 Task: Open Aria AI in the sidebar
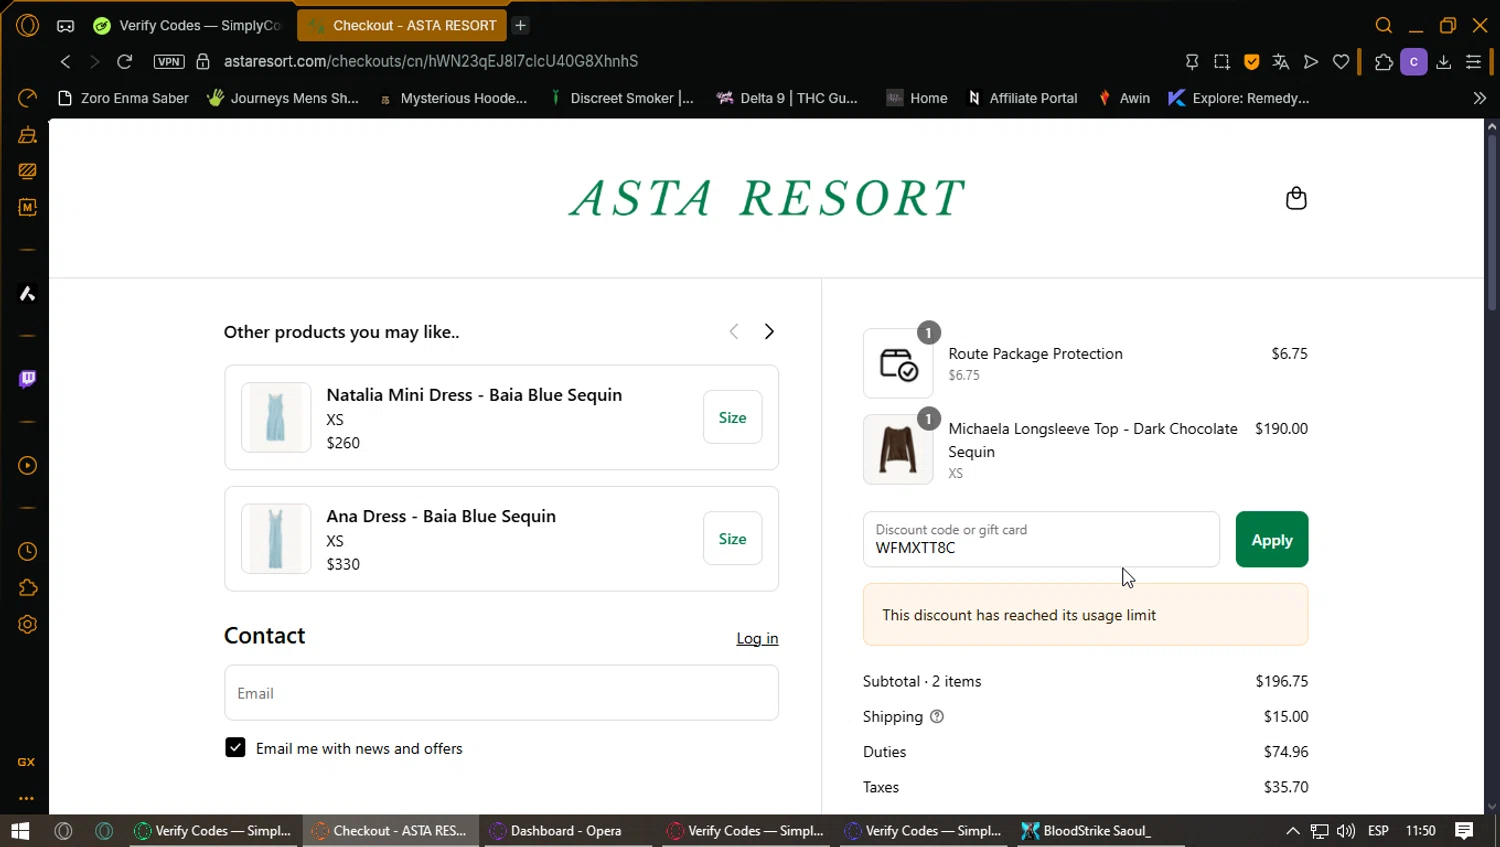point(27,294)
